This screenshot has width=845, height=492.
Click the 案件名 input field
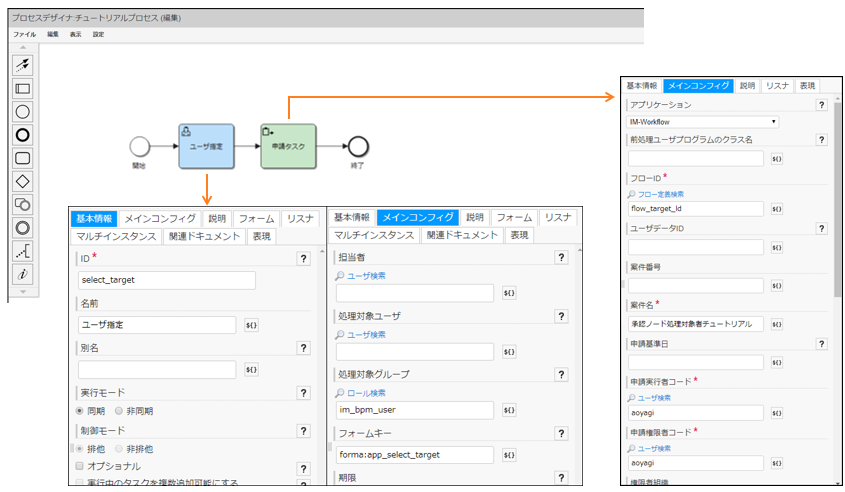696,324
